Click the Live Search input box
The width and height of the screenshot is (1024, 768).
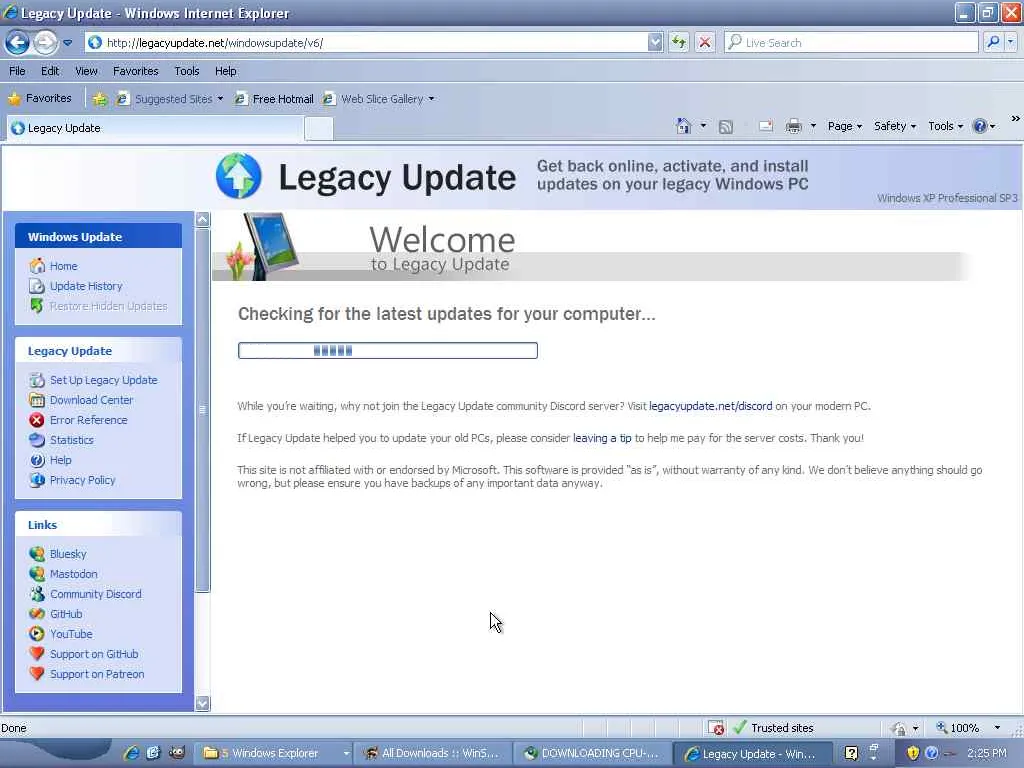pos(852,43)
